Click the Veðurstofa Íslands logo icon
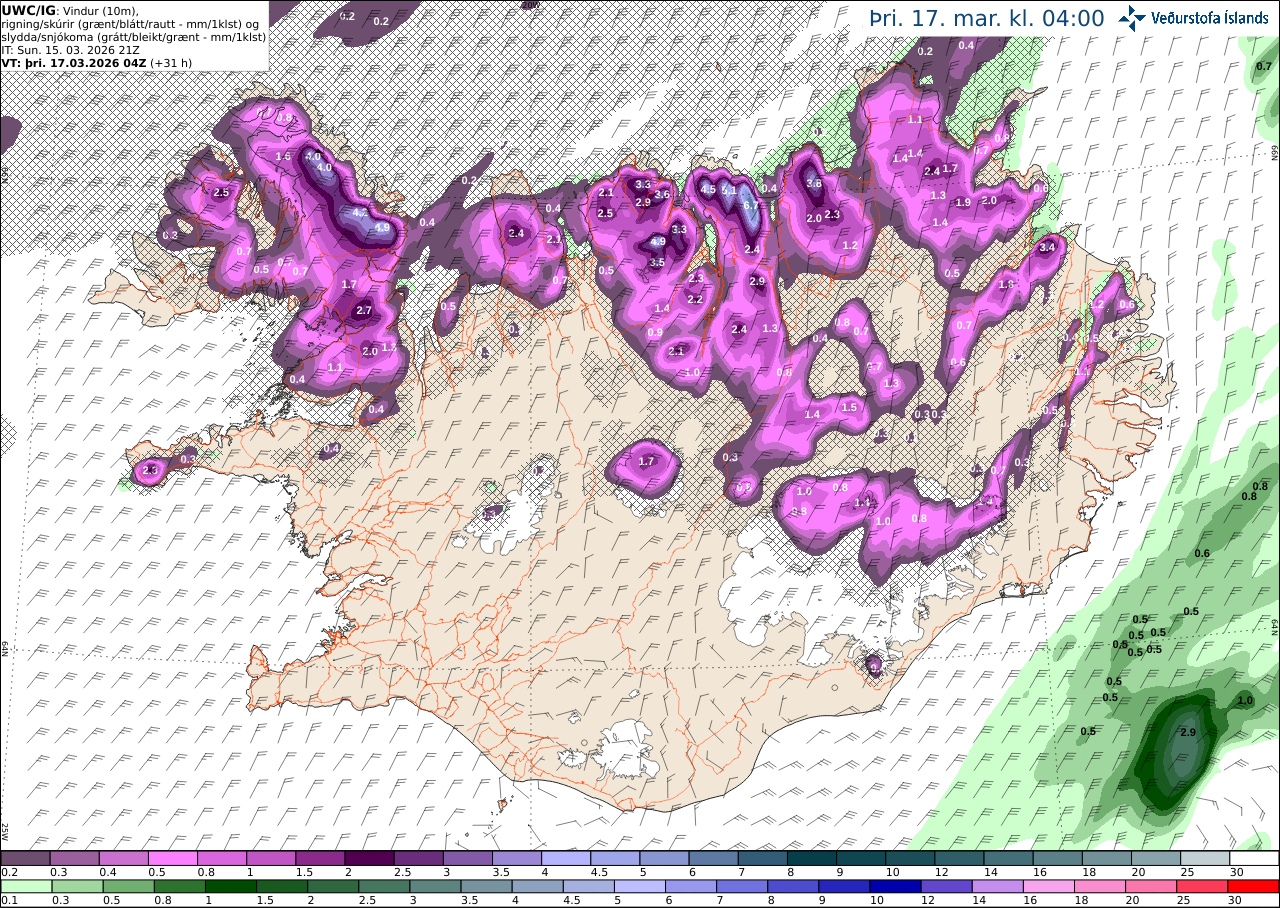Screen dimensions: 1280x908 coord(1133,18)
